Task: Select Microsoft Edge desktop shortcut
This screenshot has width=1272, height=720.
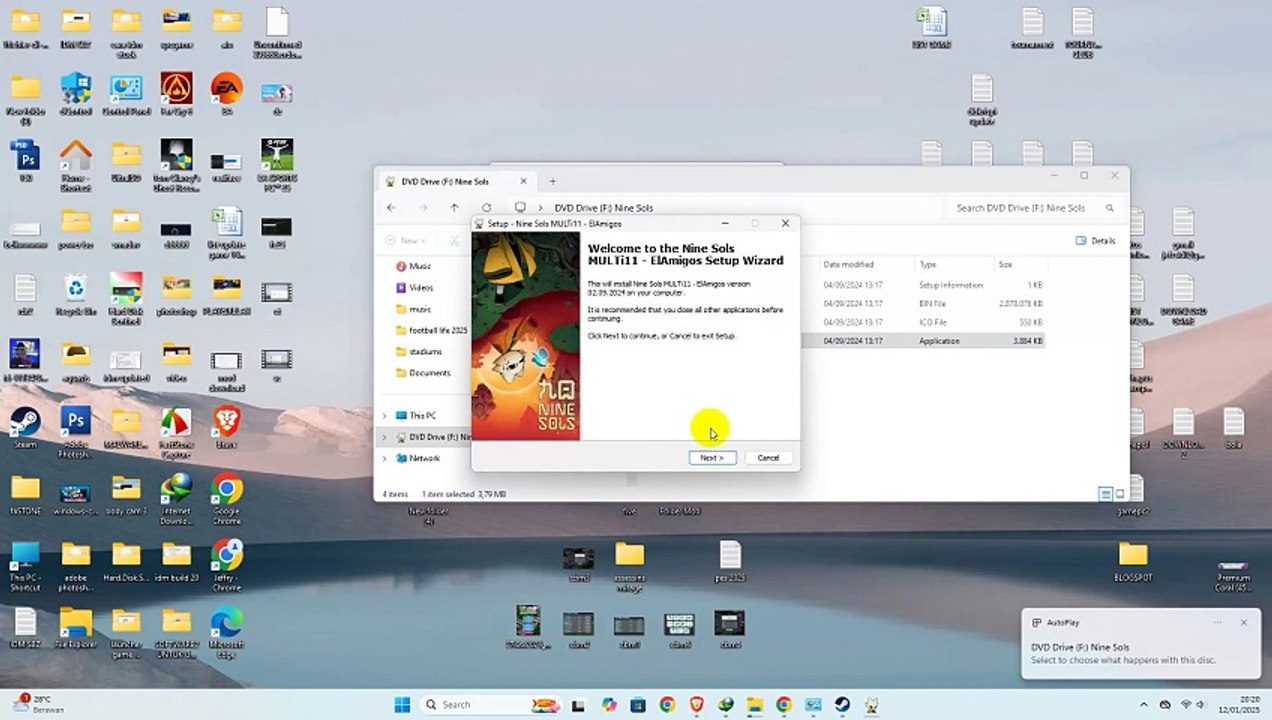Action: (227, 632)
